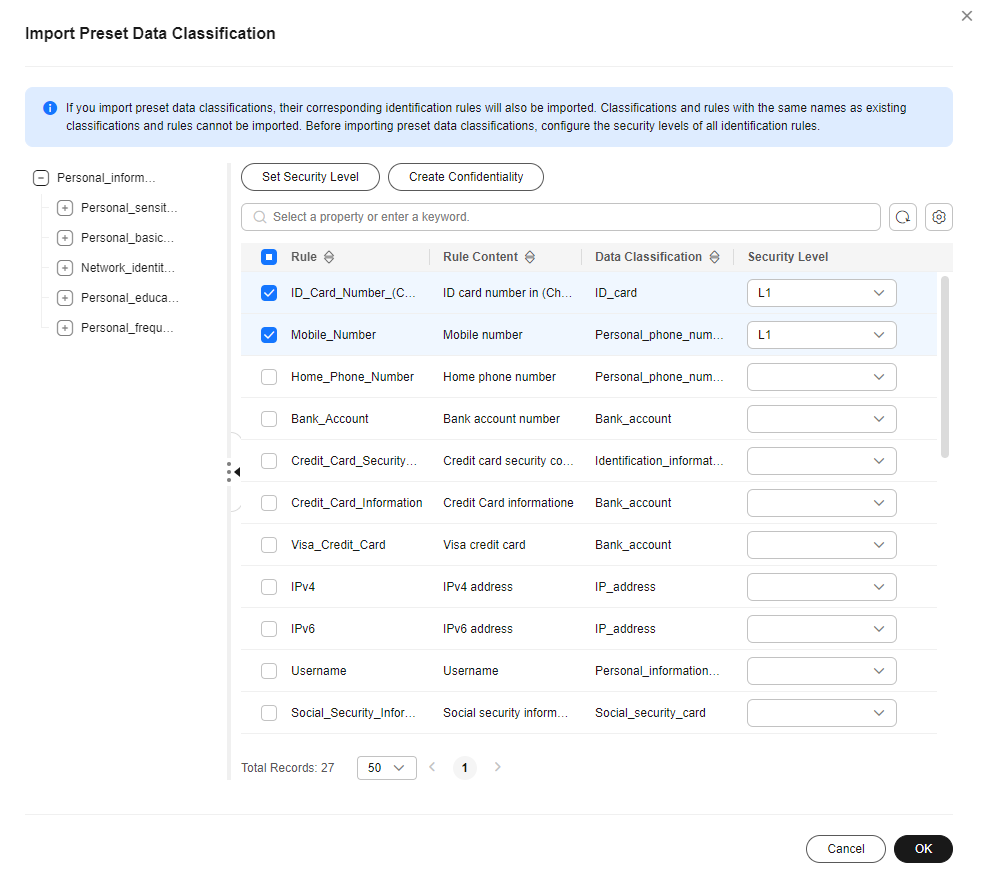Screen dimensions: 990x878
Task: Click the Create Confidentiality button
Action: 466,177
